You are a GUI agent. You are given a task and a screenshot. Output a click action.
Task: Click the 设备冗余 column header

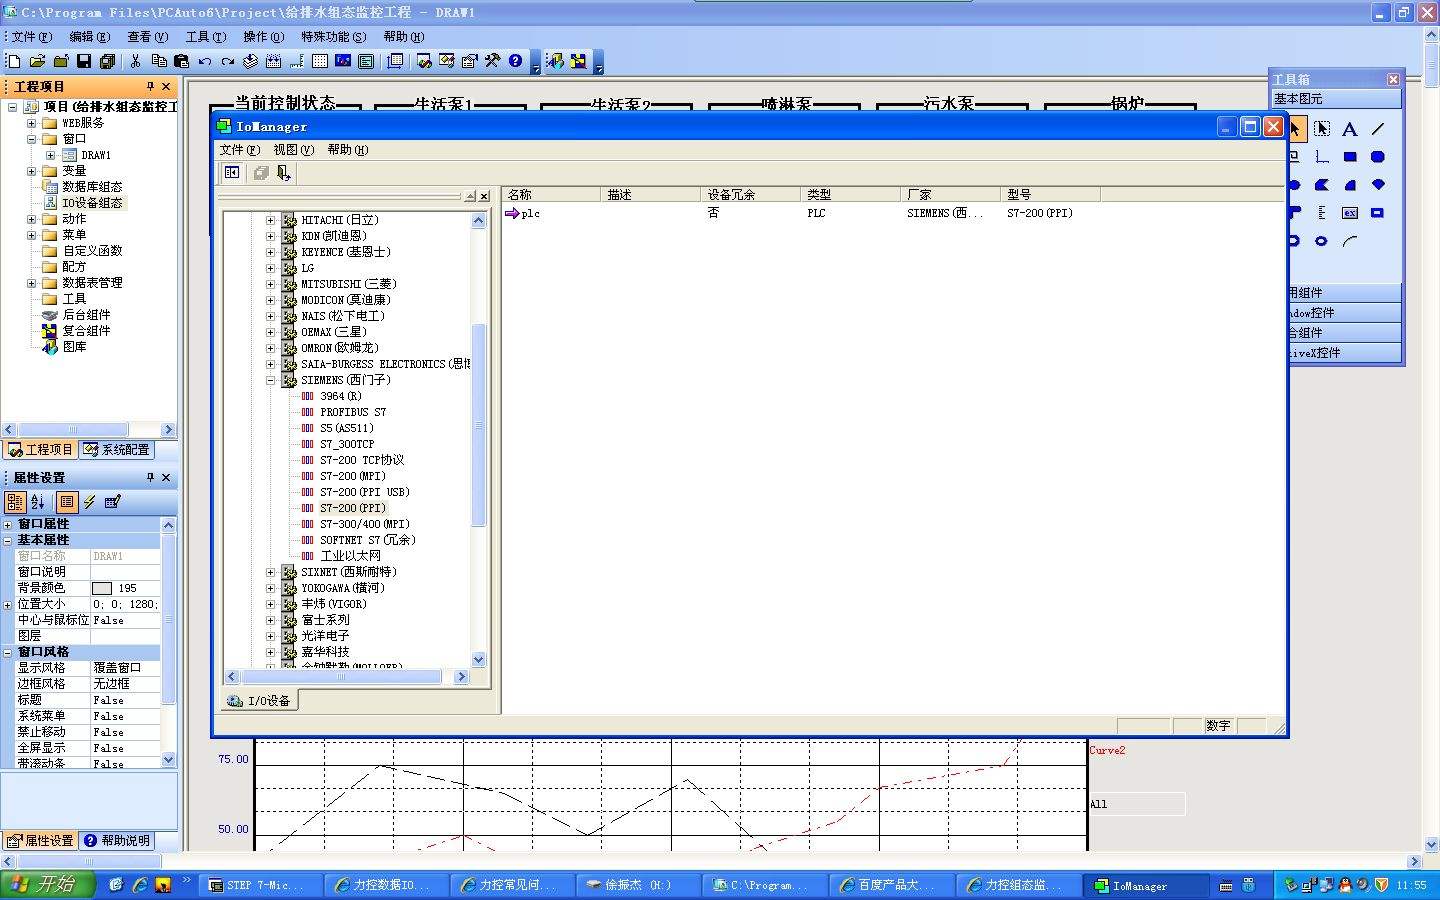click(x=751, y=195)
